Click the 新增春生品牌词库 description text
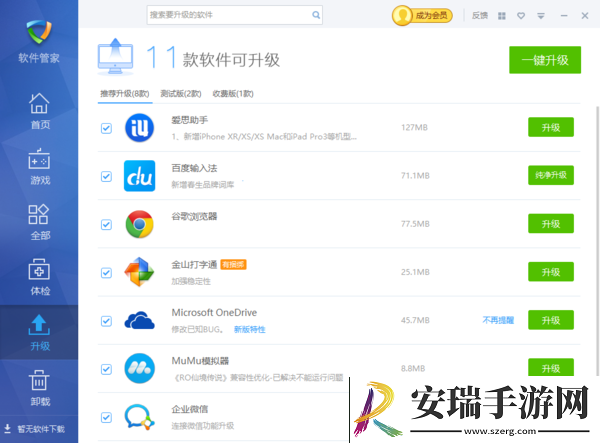 (x=202, y=185)
